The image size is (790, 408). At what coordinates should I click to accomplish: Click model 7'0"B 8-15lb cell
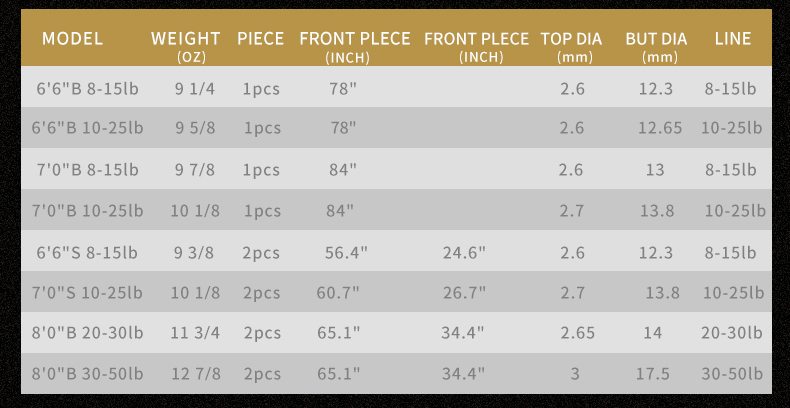click(88, 170)
